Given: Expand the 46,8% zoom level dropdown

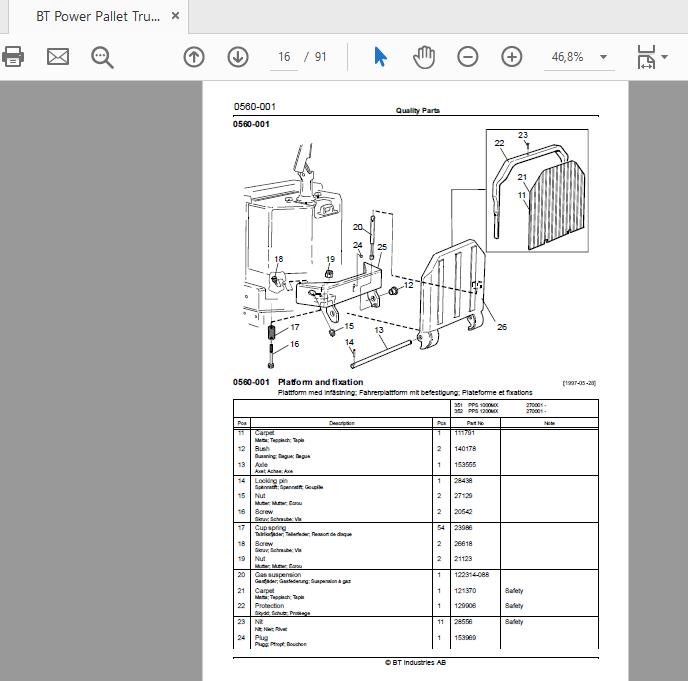Looking at the screenshot, I should [x=603, y=57].
